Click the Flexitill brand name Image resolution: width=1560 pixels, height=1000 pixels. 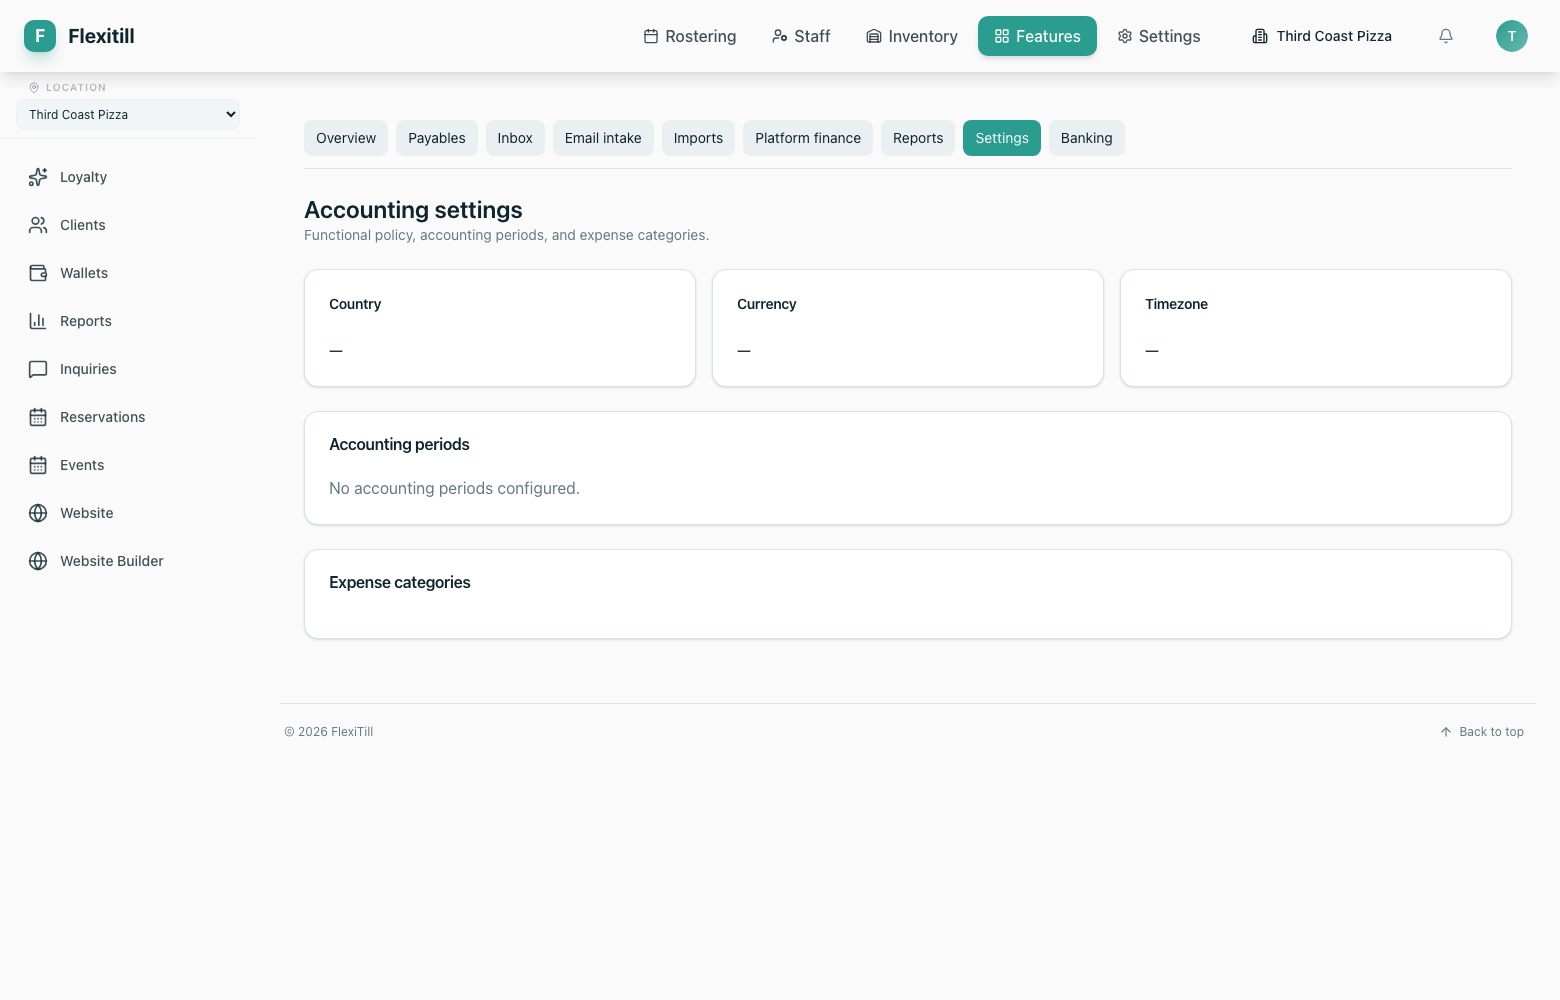[101, 36]
